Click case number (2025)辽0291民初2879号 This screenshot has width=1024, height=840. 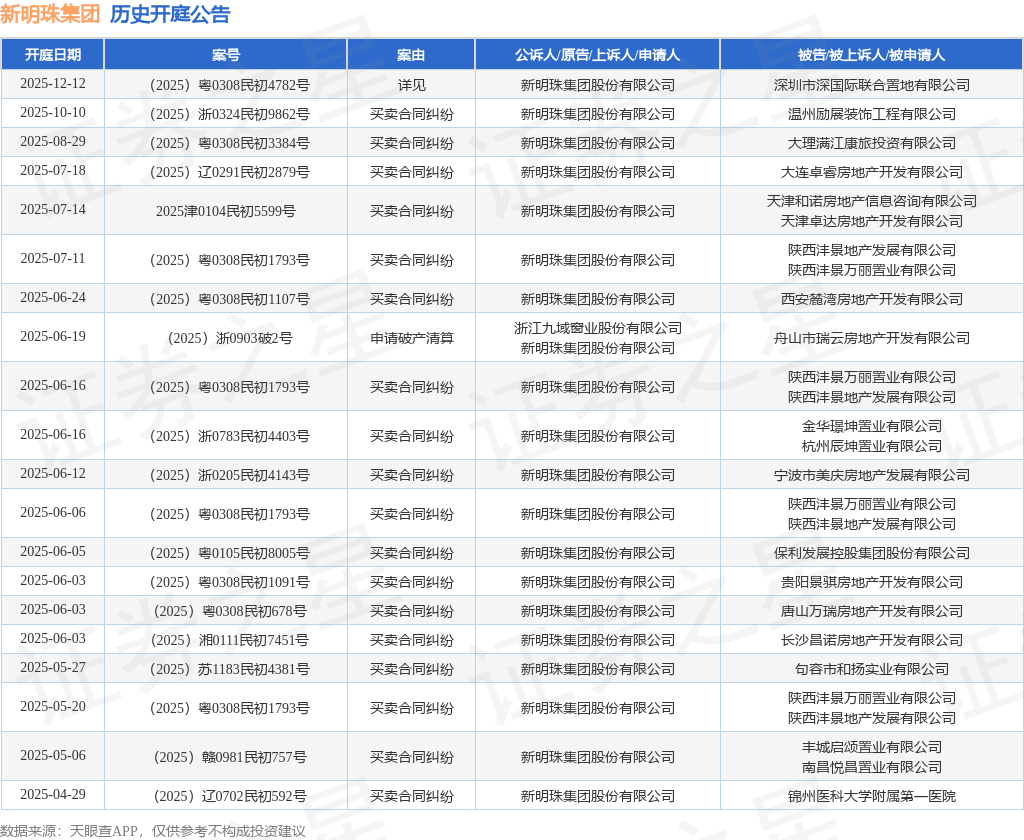point(229,172)
